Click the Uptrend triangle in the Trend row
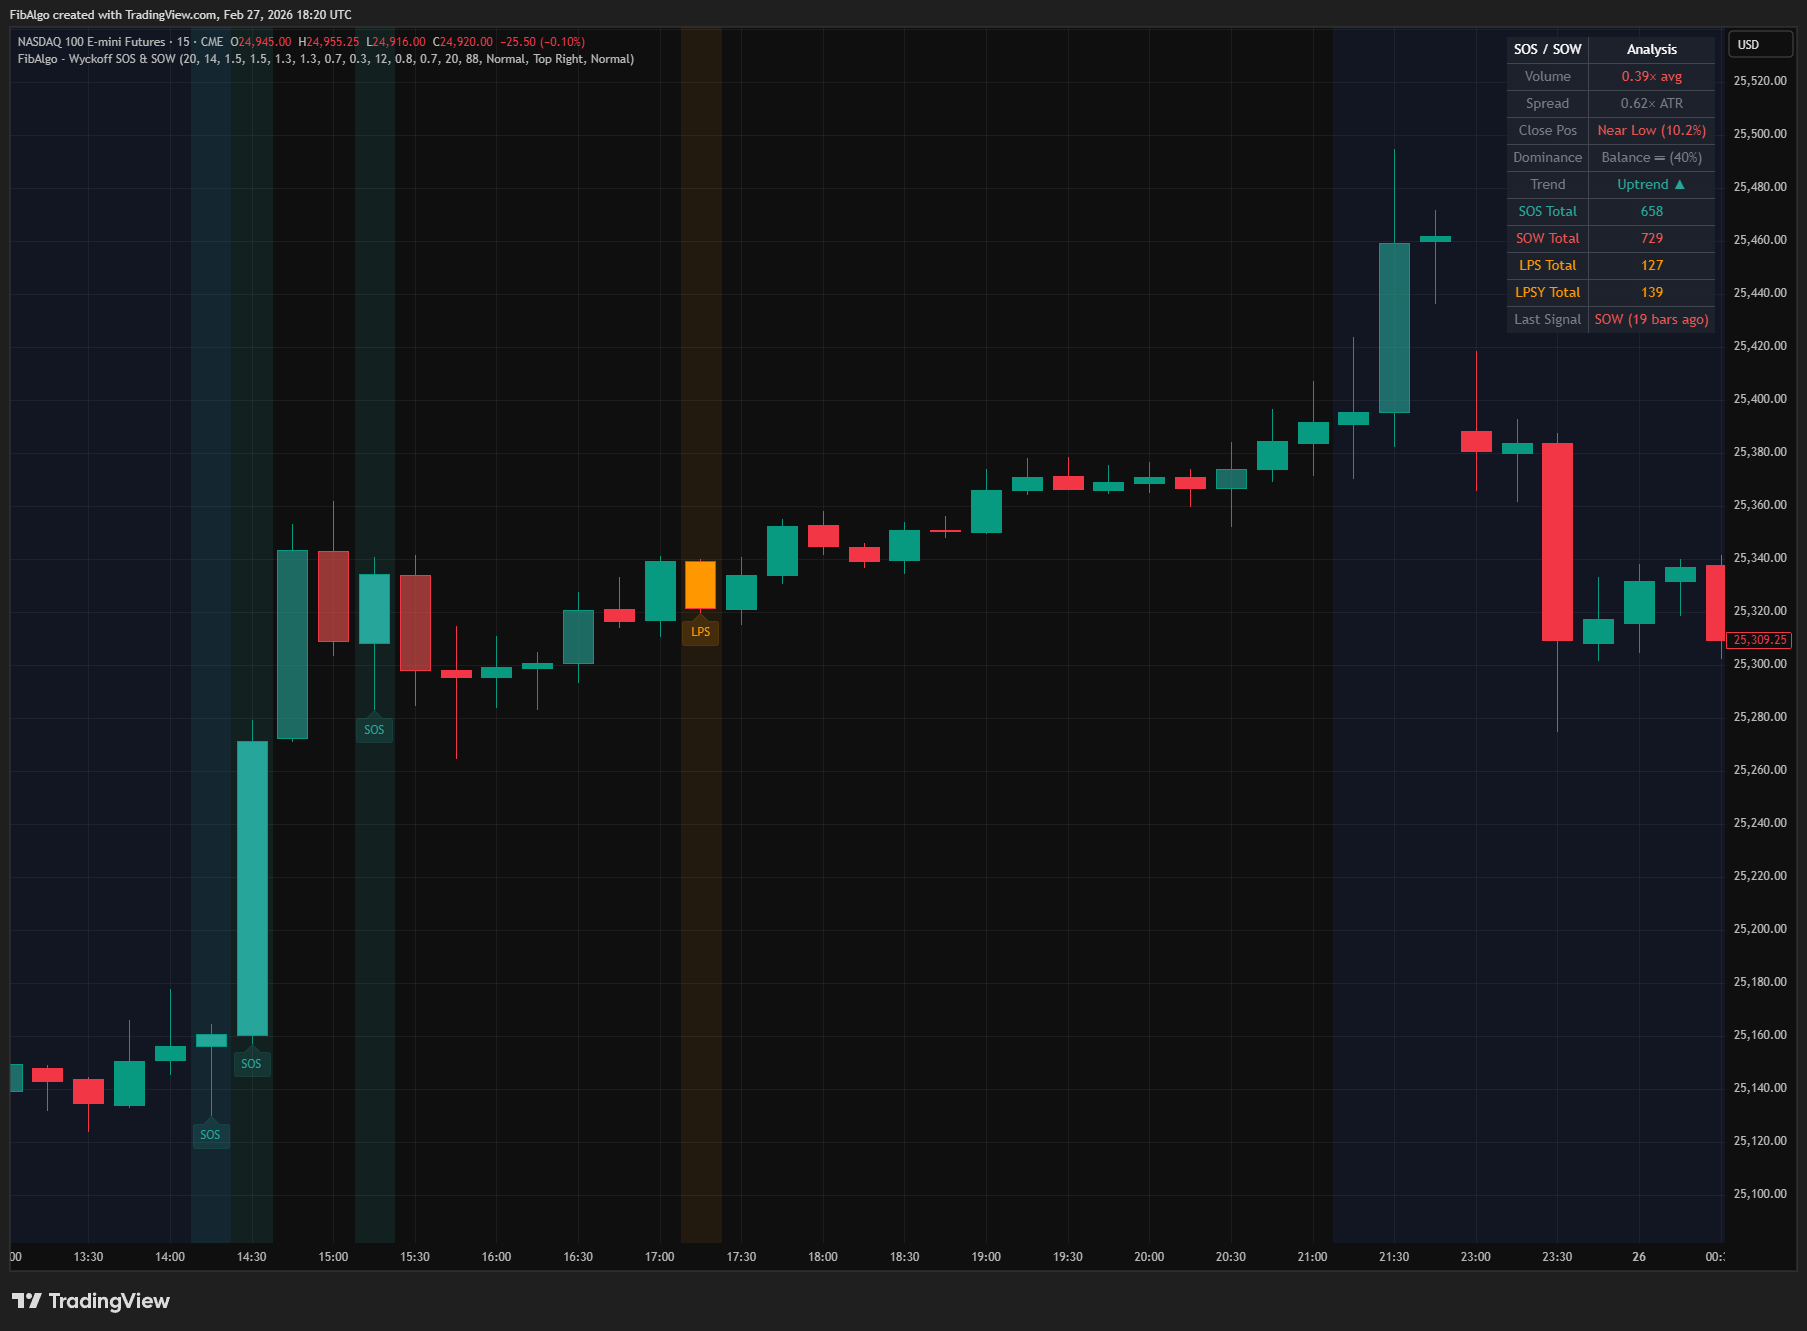This screenshot has height=1331, width=1807. tap(1679, 184)
